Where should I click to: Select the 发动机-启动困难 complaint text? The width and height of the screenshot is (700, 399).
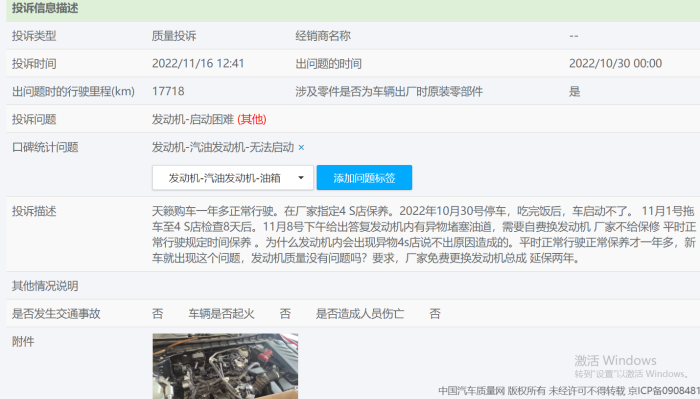point(193,119)
